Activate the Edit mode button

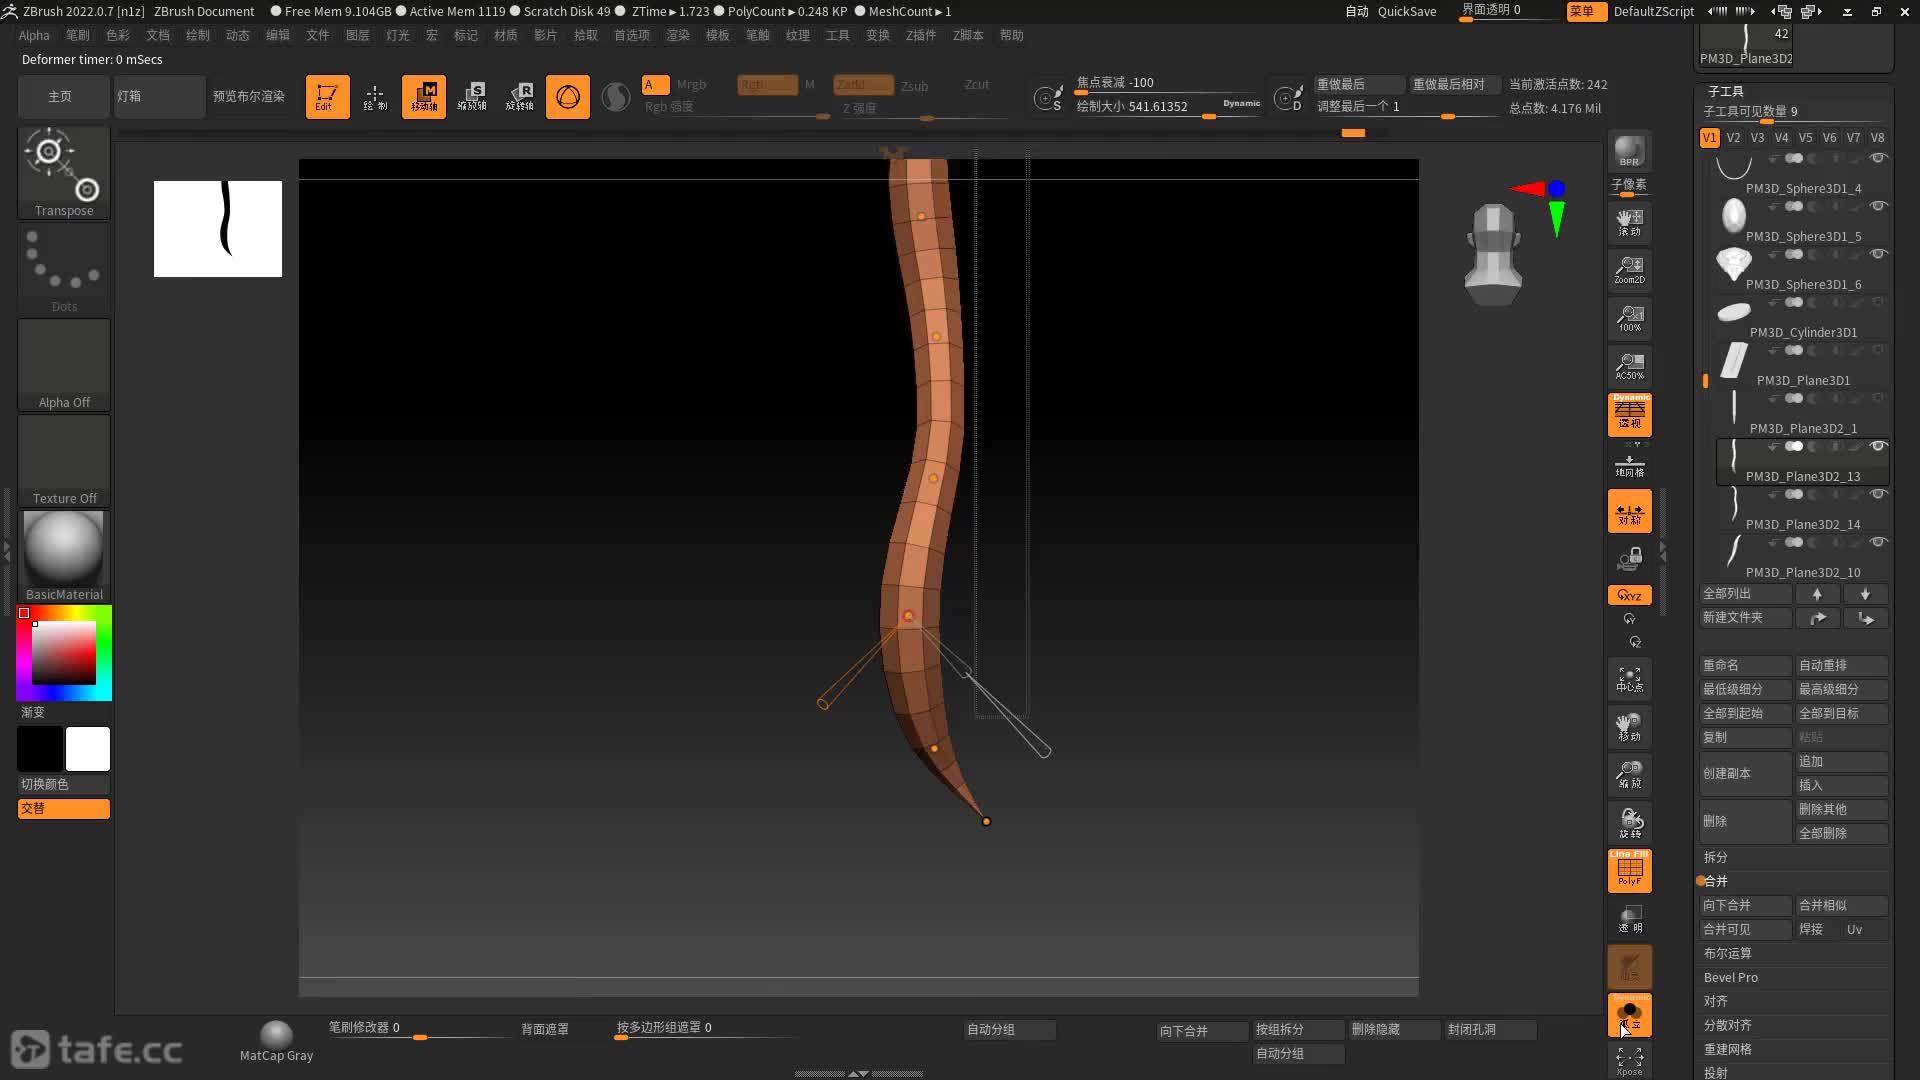coord(327,97)
